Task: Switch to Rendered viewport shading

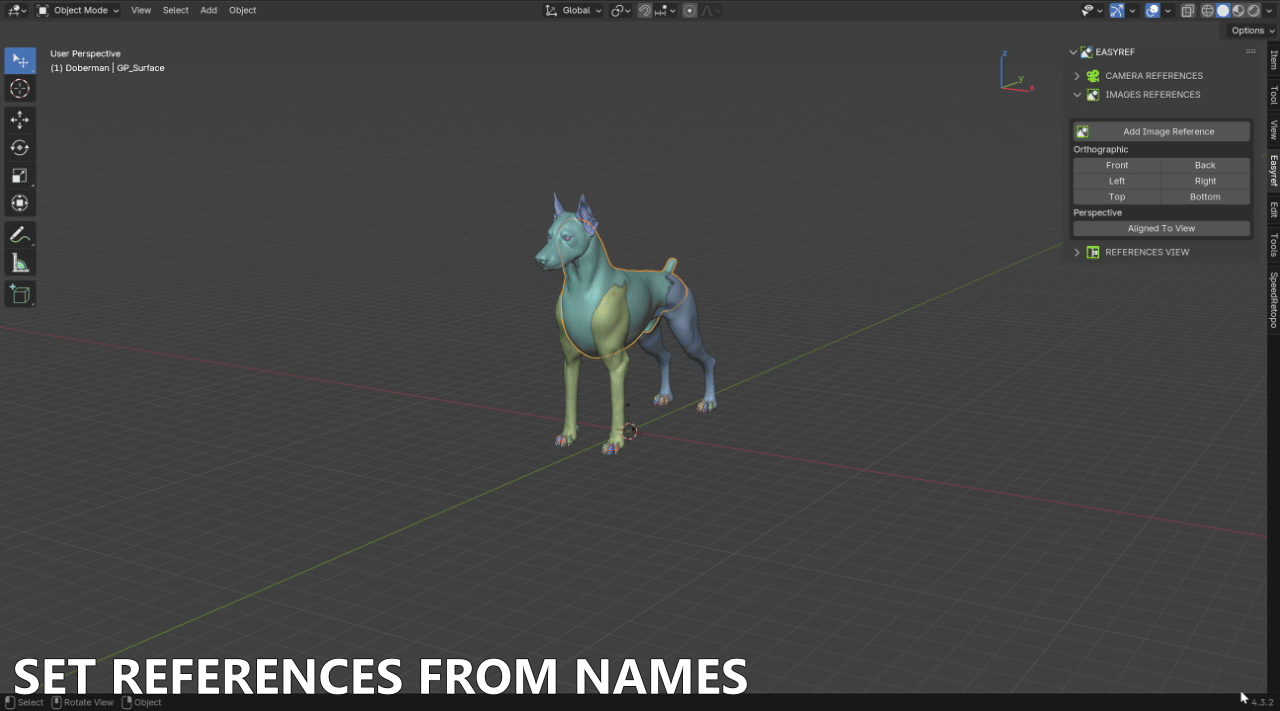Action: (x=1252, y=10)
